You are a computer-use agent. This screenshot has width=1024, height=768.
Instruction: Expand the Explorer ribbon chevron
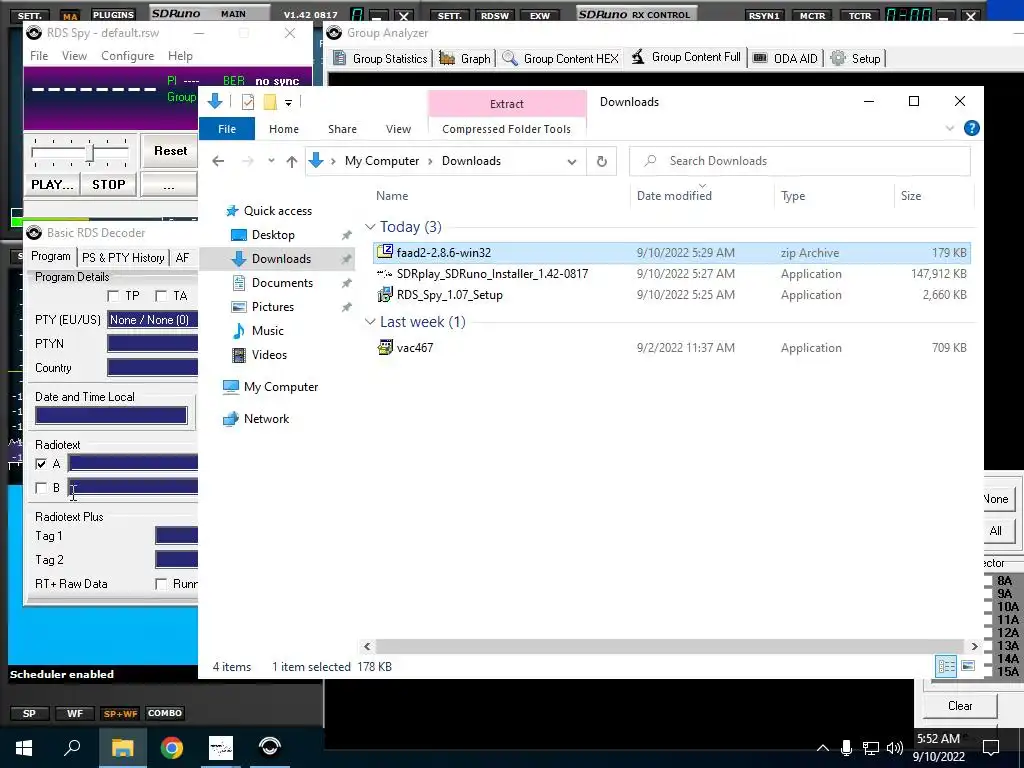pyautogui.click(x=950, y=128)
